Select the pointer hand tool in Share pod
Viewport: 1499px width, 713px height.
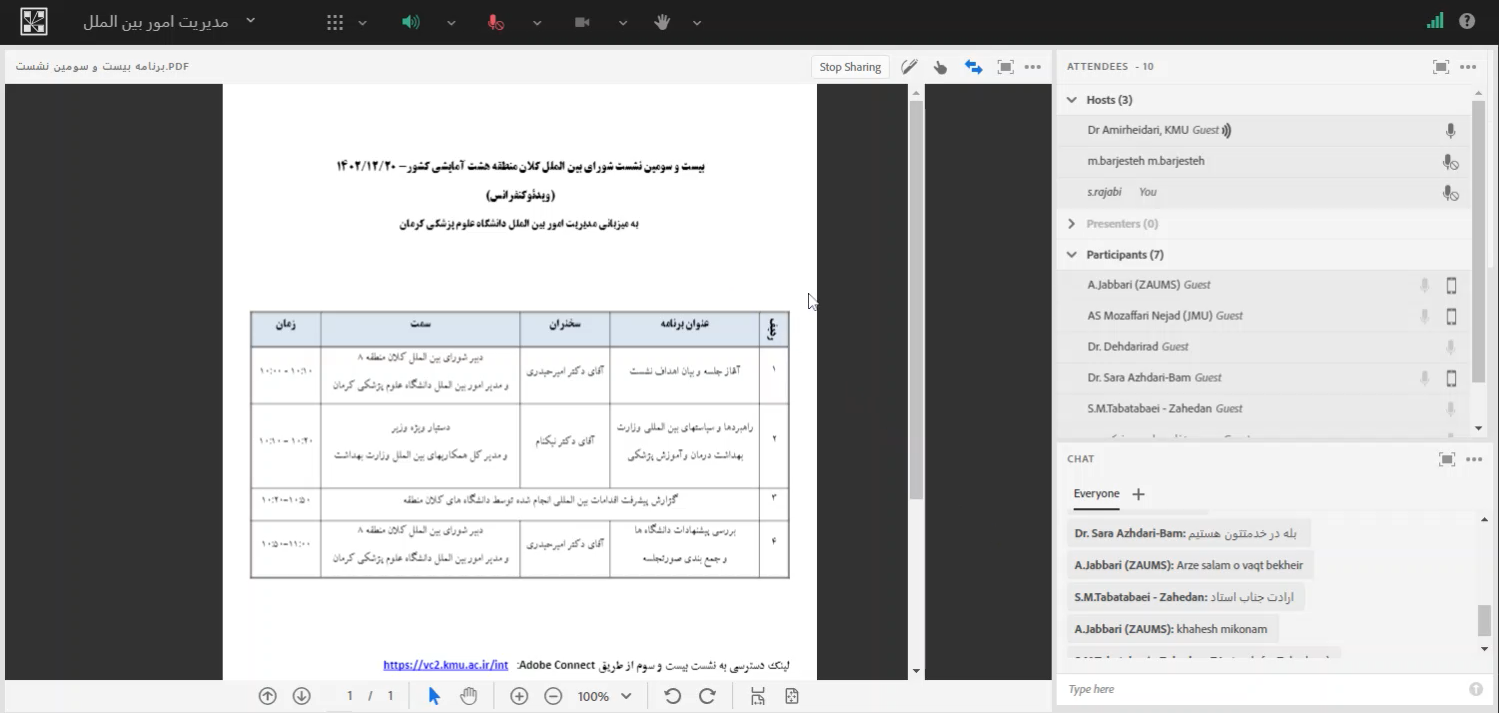940,67
